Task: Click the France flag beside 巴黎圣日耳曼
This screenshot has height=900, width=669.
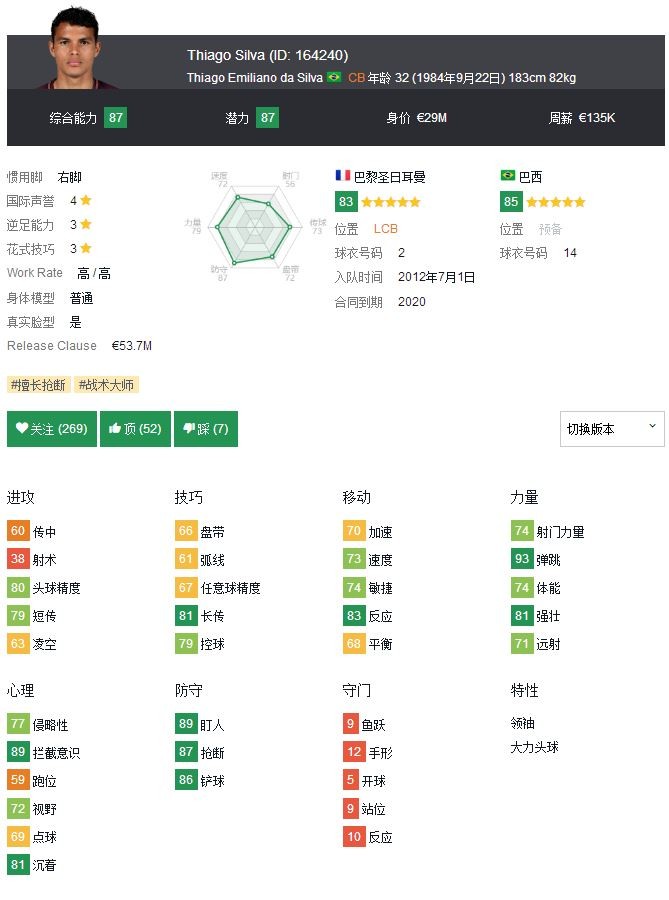Action: 343,176
